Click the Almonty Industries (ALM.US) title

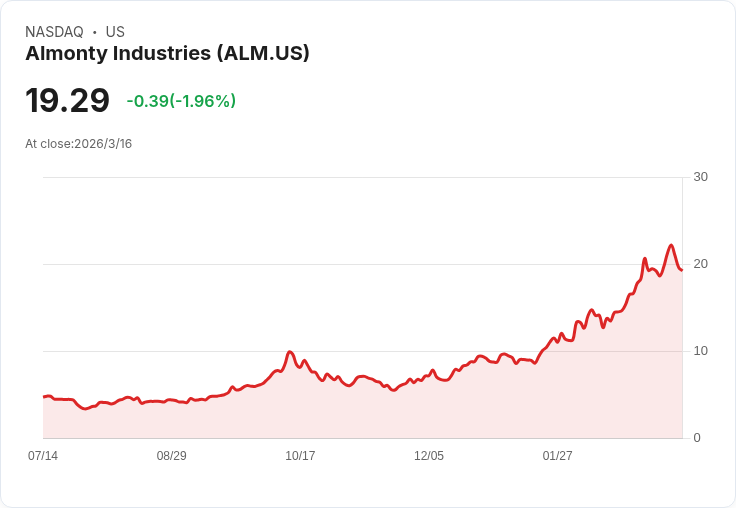pos(167,53)
